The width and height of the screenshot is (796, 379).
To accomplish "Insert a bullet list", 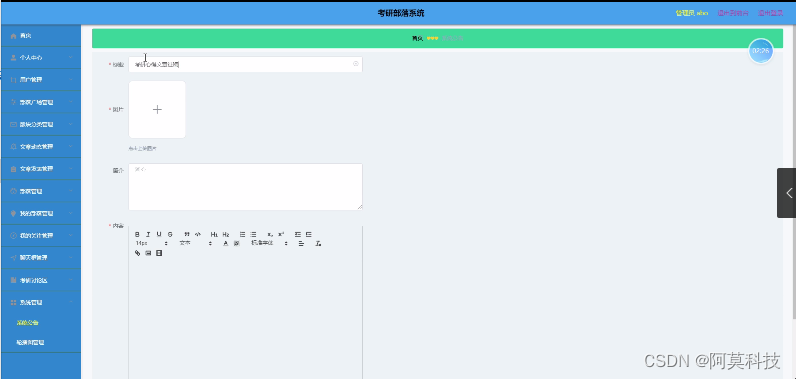I will (x=253, y=234).
